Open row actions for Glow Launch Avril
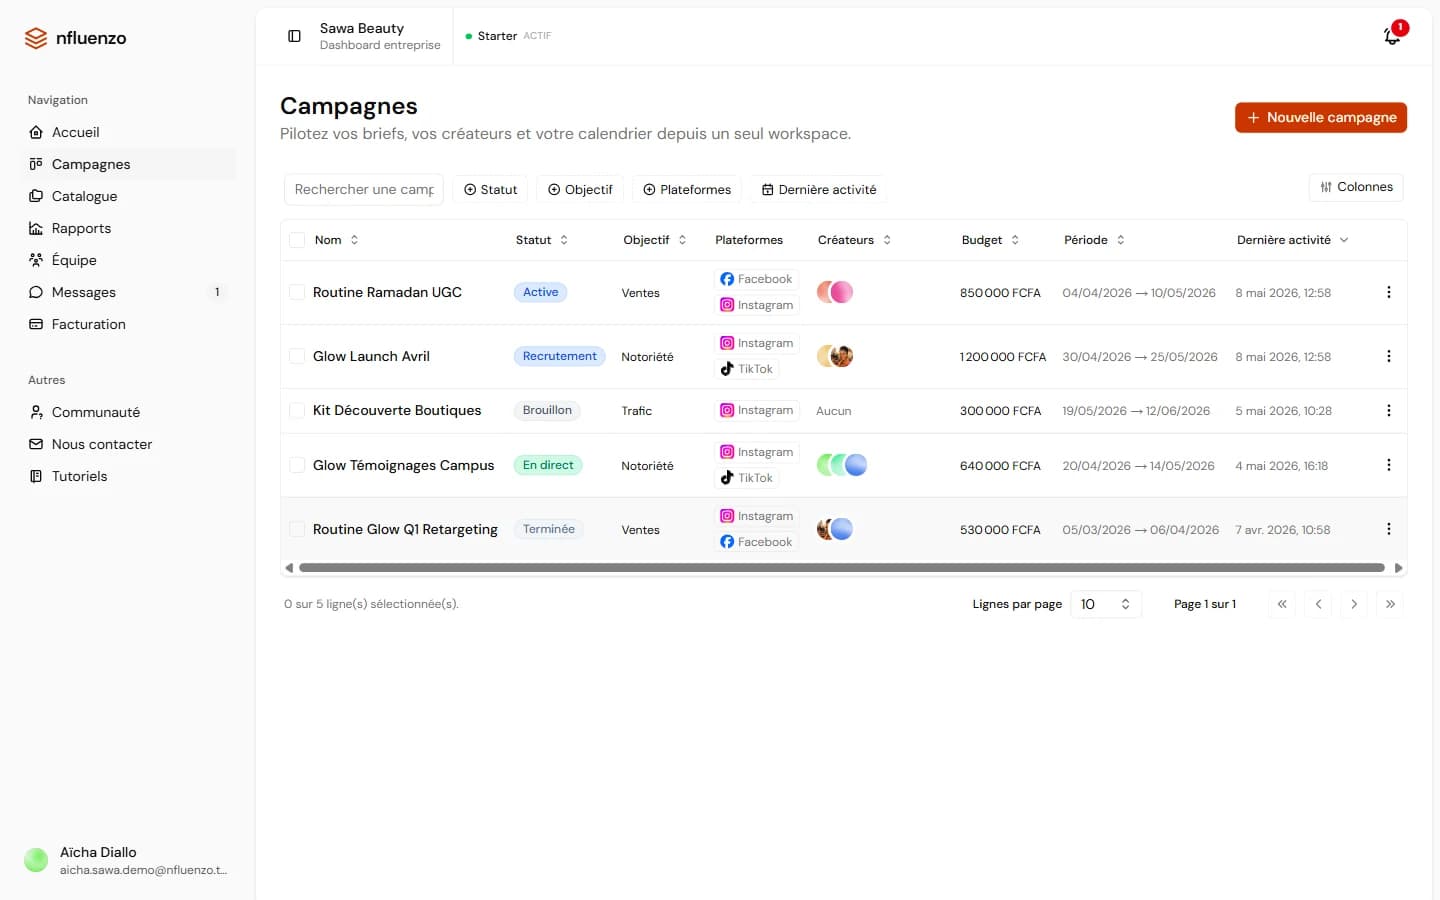Viewport: 1440px width, 900px height. [x=1388, y=356]
